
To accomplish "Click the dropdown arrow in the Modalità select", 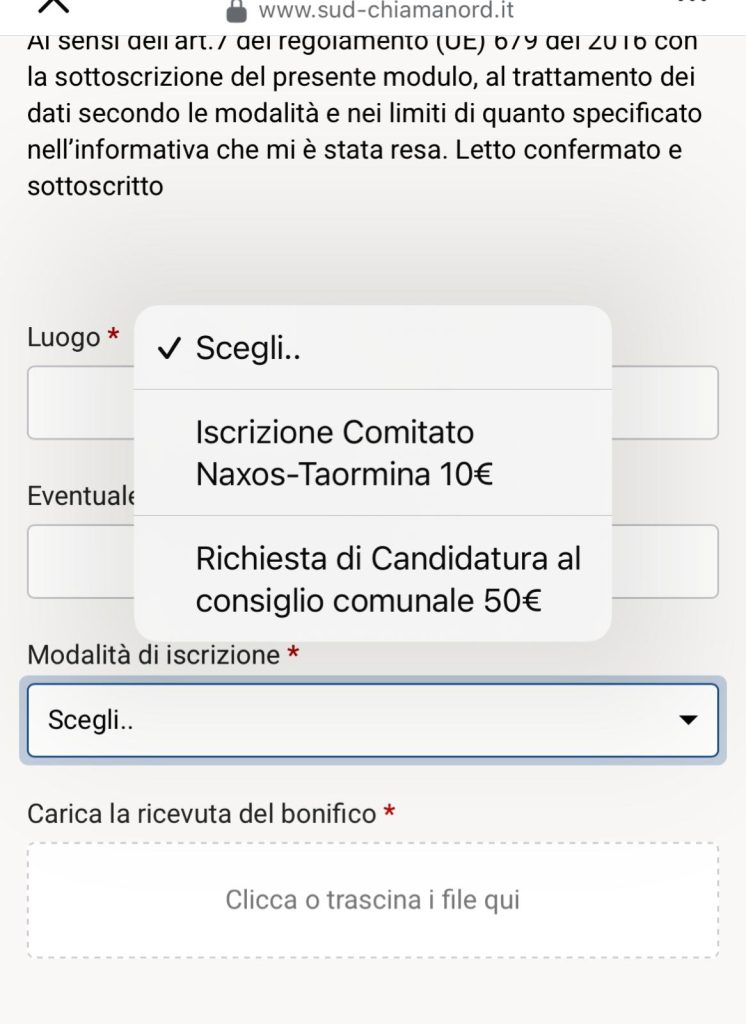I will coord(687,720).
